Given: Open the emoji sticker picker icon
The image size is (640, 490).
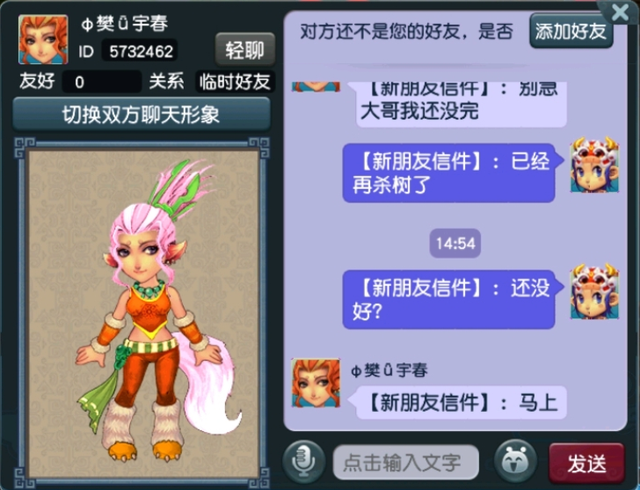Looking at the screenshot, I should (x=516, y=461).
